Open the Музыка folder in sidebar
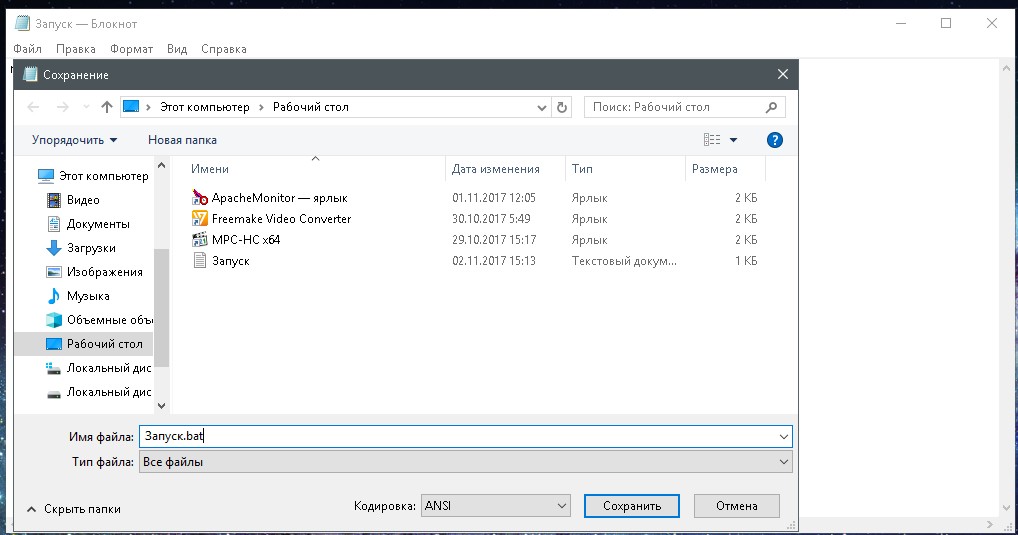 click(87, 296)
